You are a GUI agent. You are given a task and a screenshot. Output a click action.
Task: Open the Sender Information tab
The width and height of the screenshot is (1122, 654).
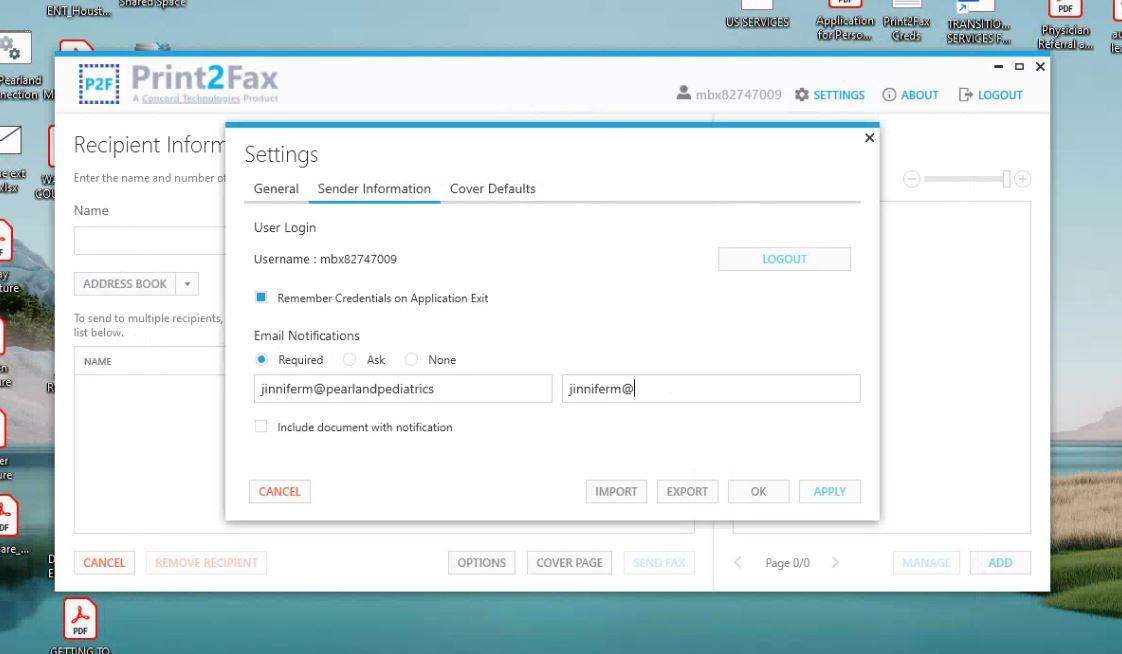click(x=374, y=189)
